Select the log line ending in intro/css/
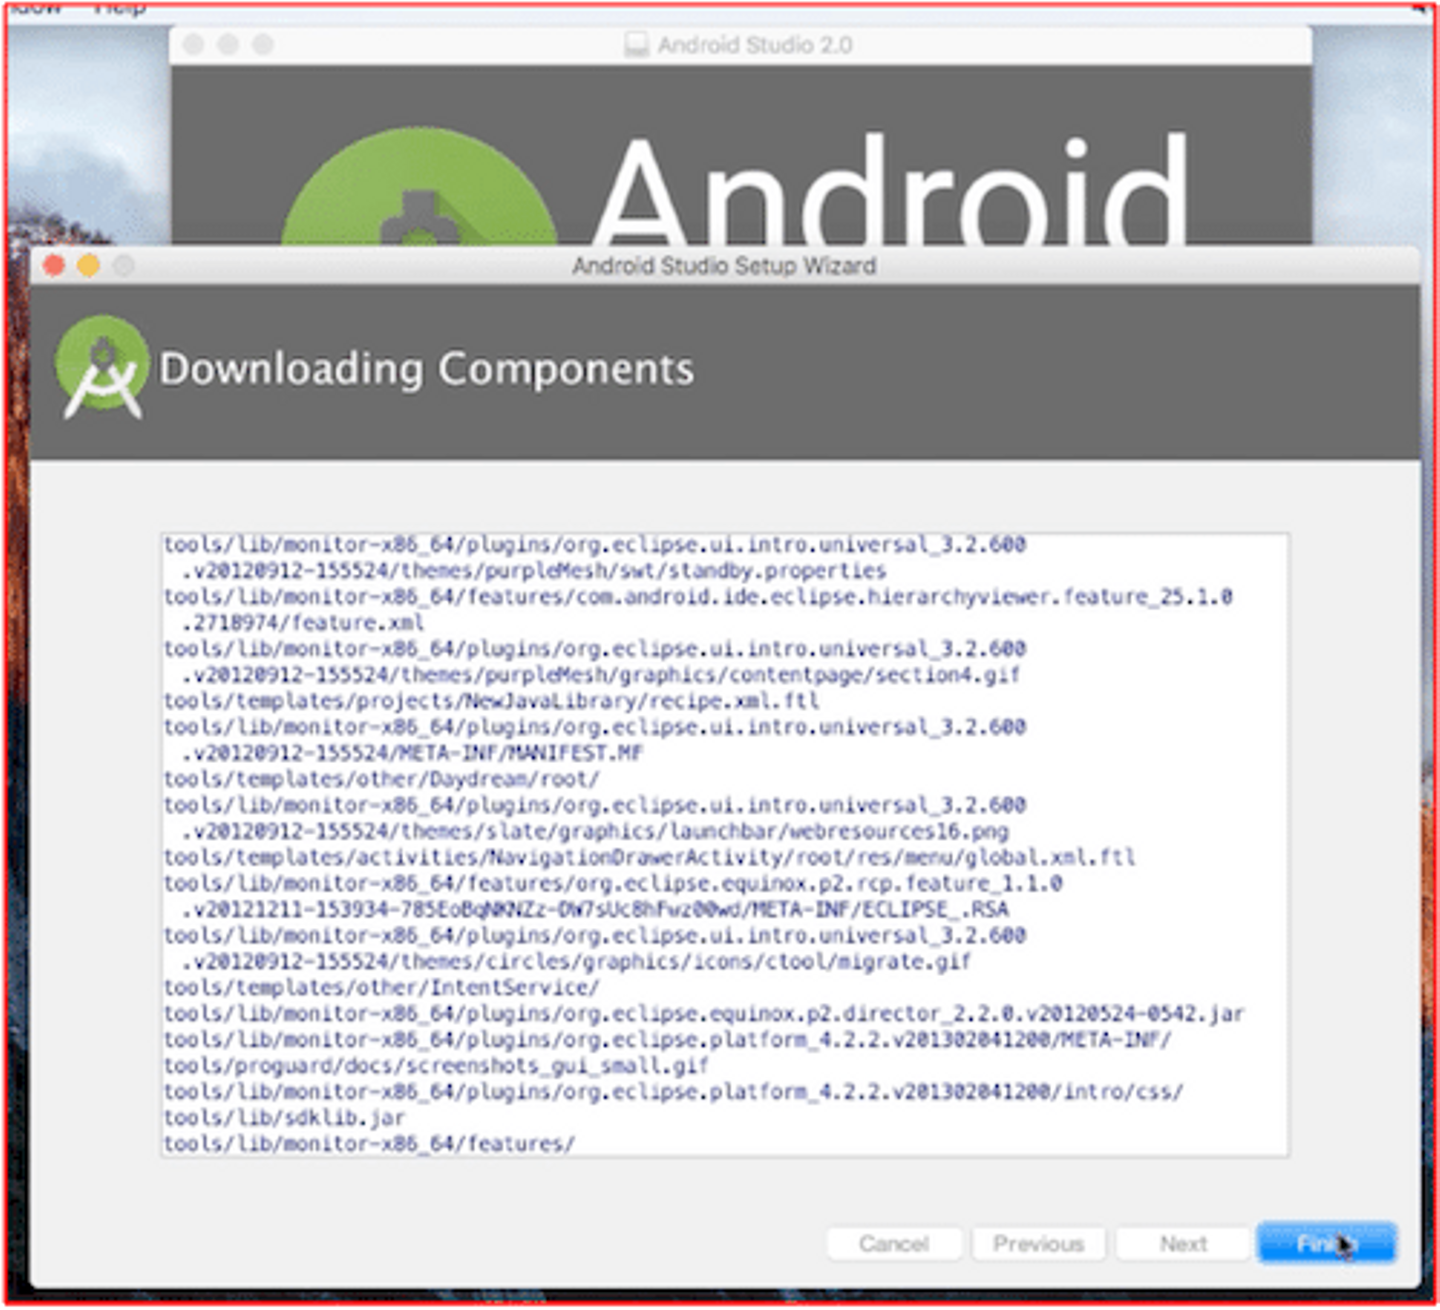1440x1310 pixels. [674, 1091]
